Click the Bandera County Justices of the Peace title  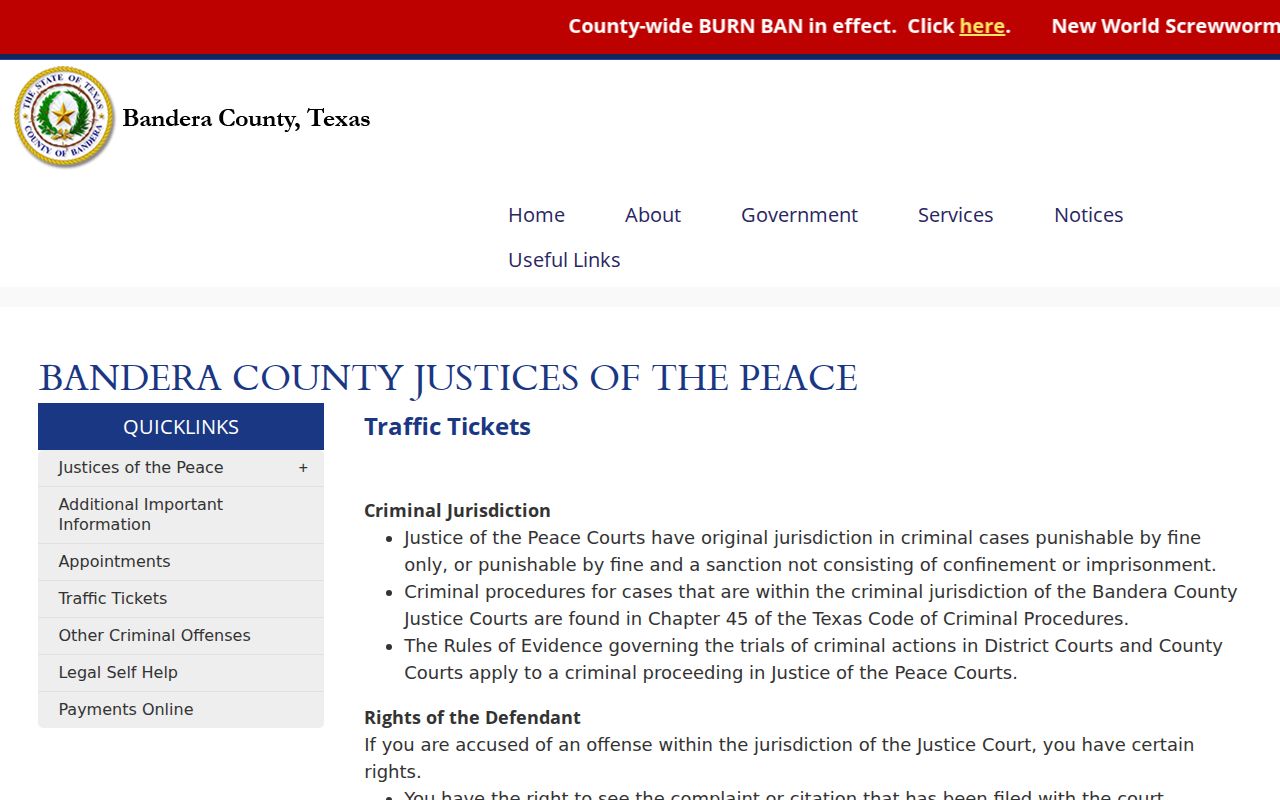448,378
